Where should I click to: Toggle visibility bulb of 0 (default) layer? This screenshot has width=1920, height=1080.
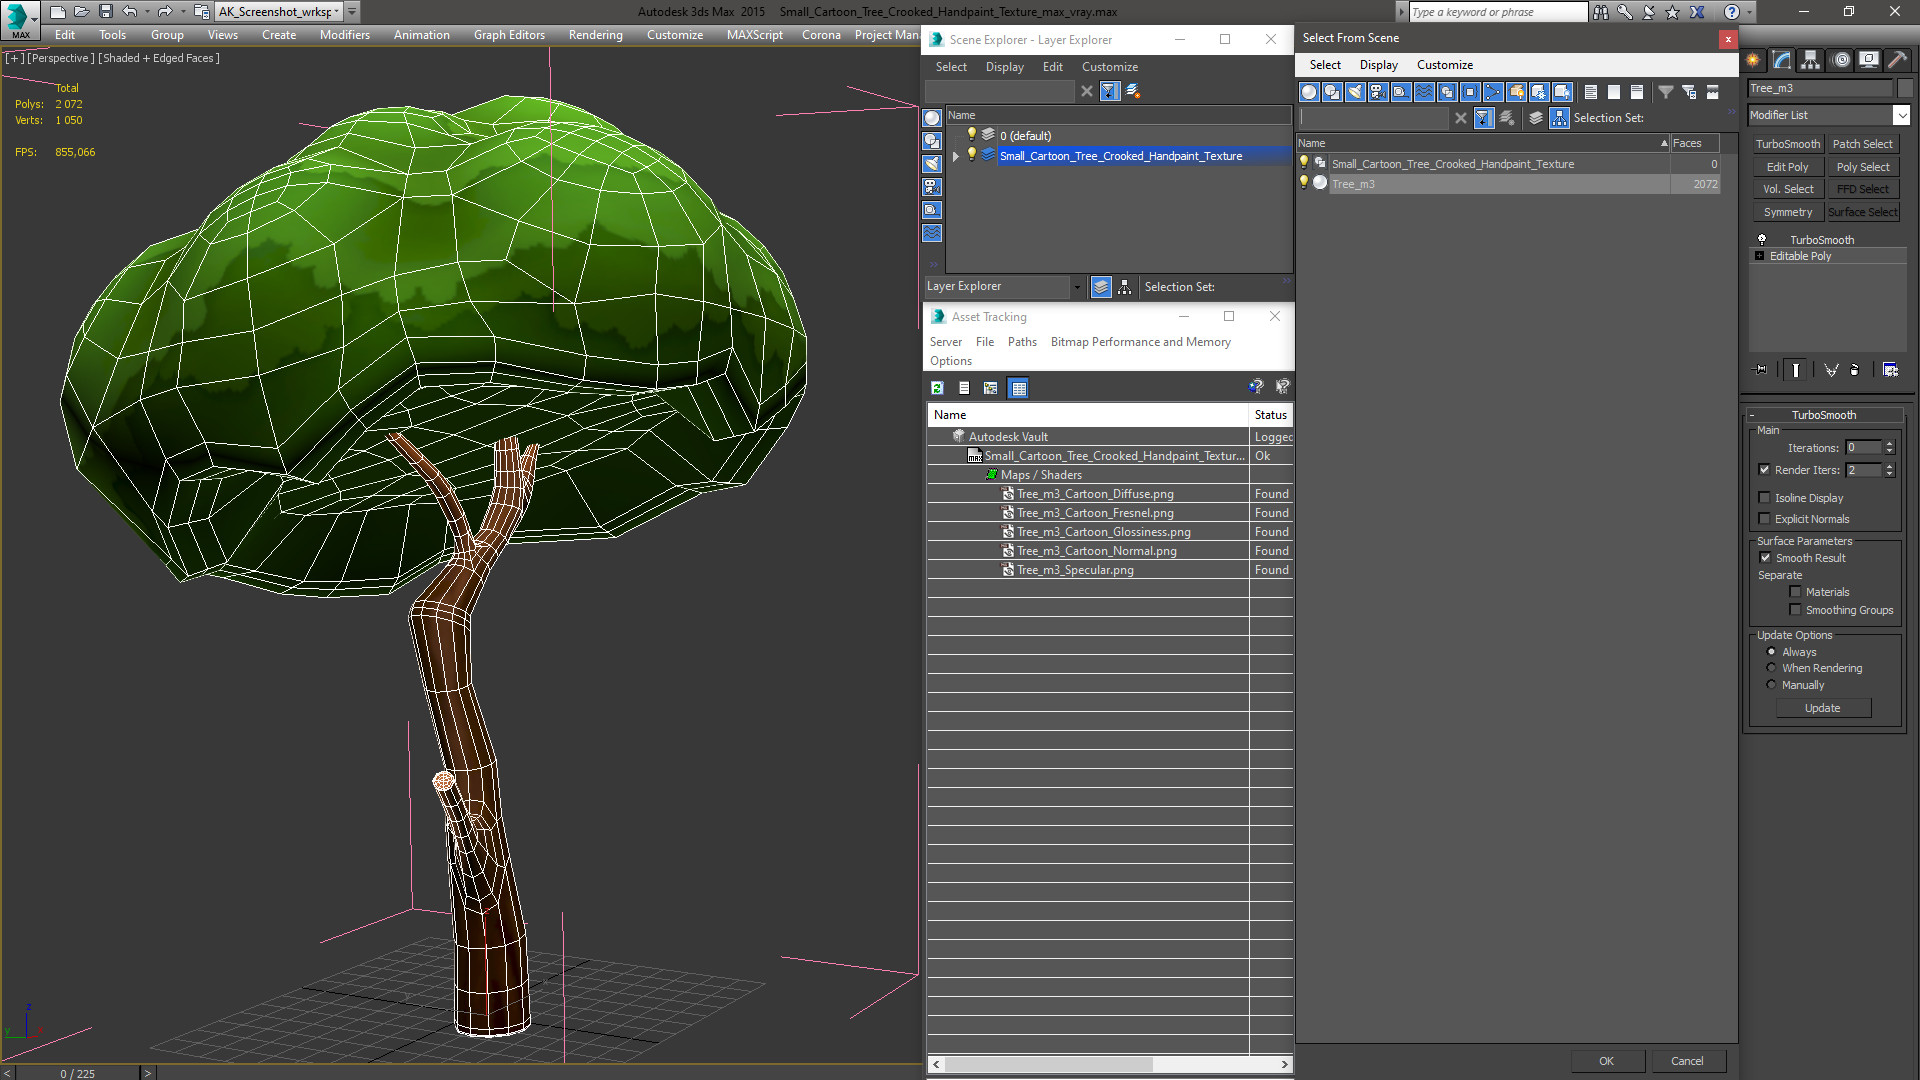pos(970,135)
